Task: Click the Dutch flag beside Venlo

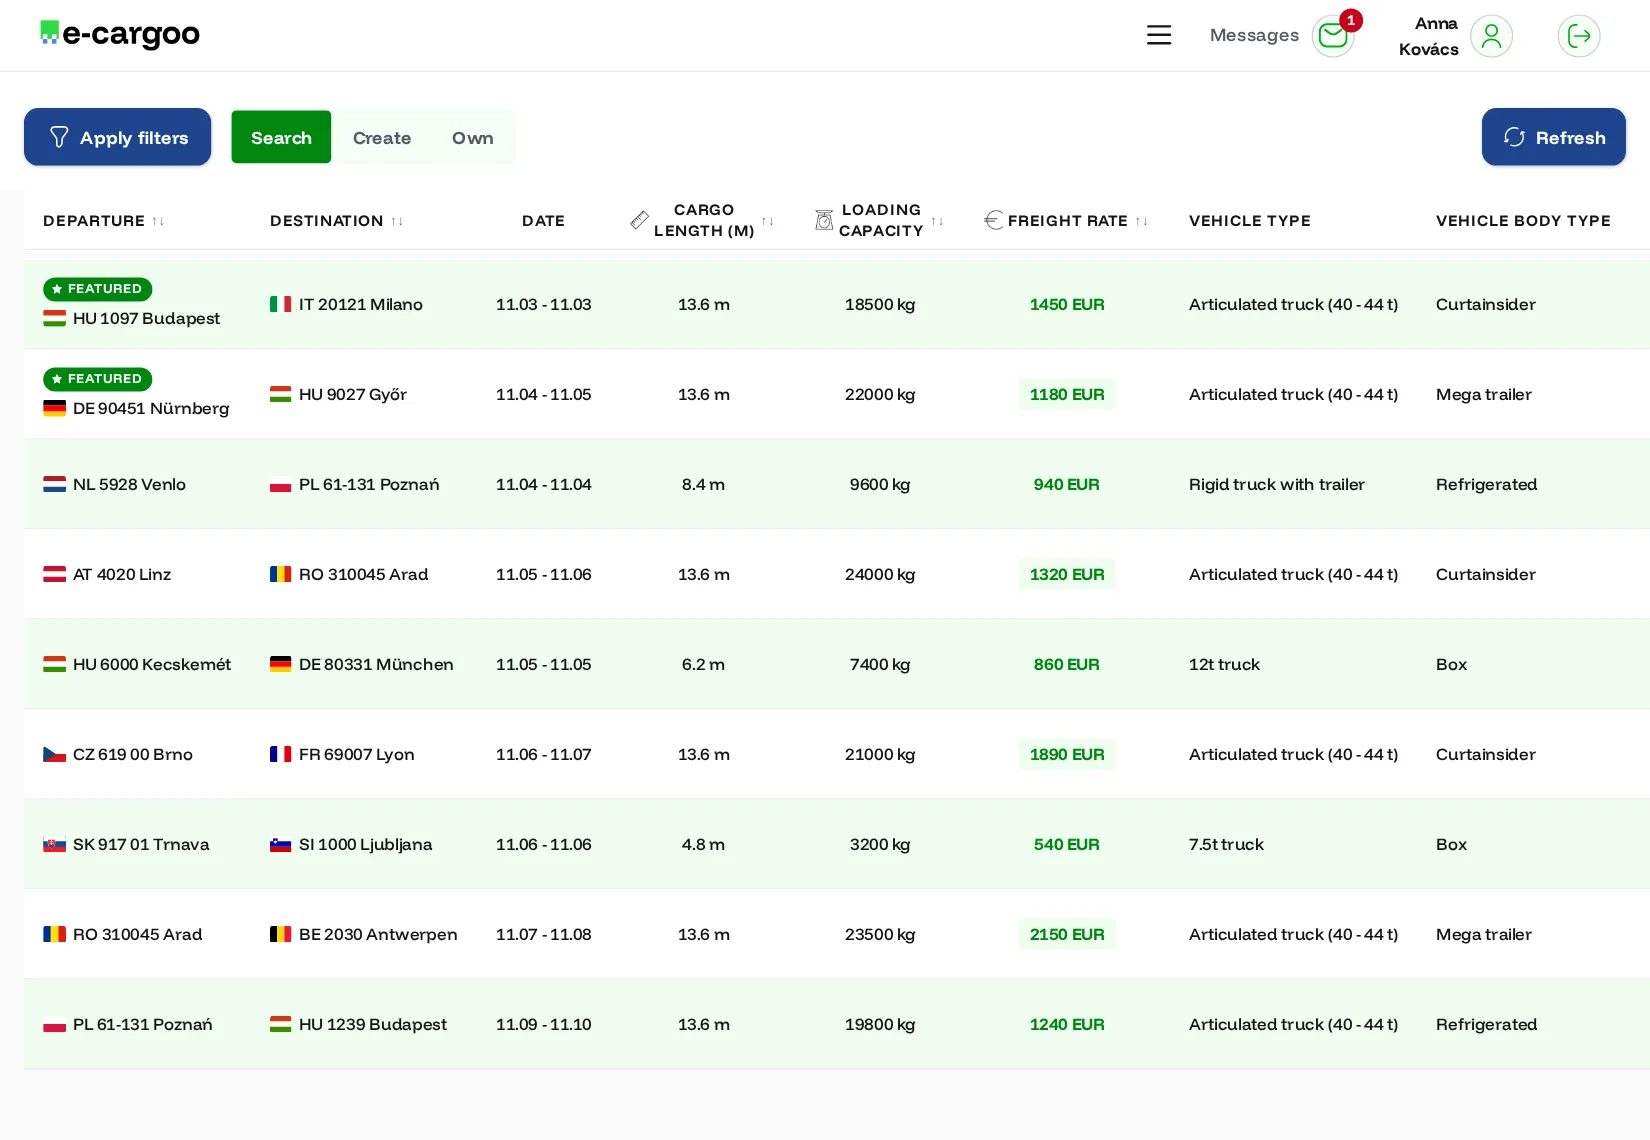Action: (54, 484)
